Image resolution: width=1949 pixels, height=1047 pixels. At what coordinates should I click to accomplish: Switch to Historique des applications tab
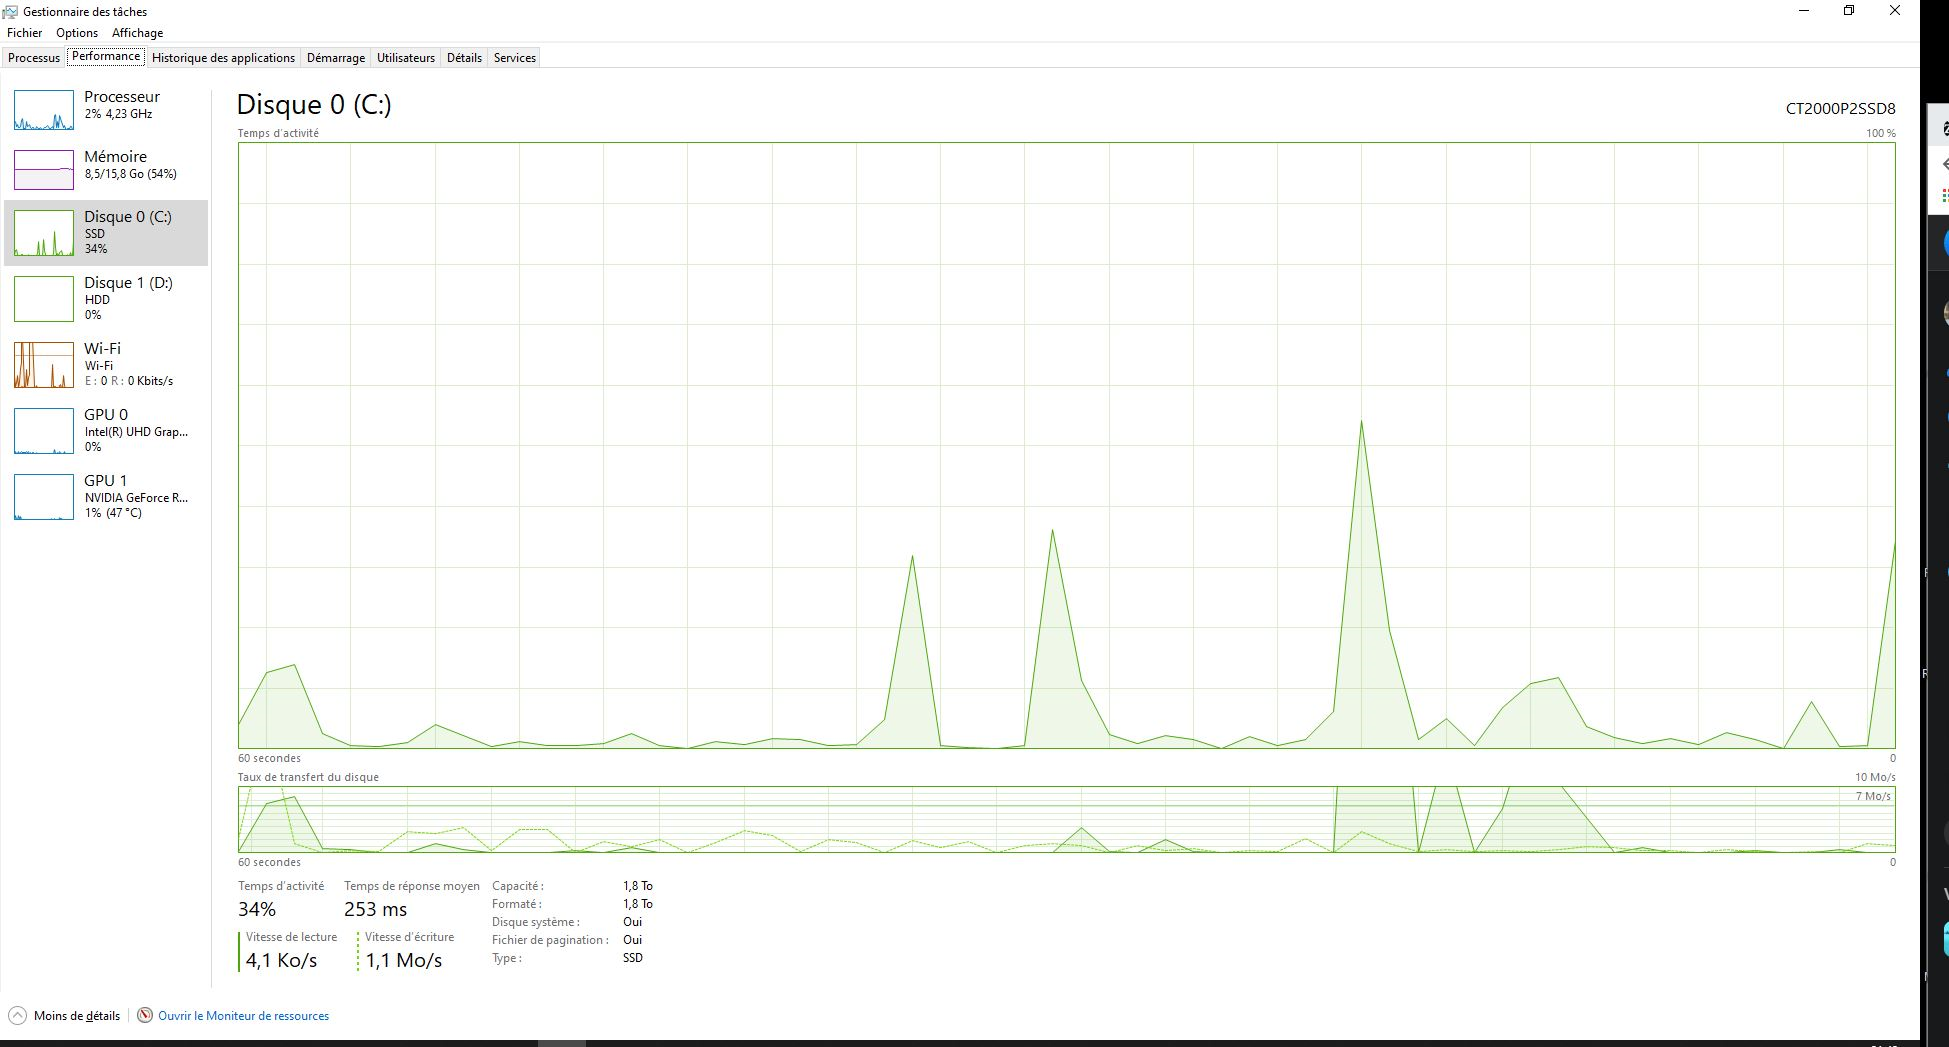223,58
